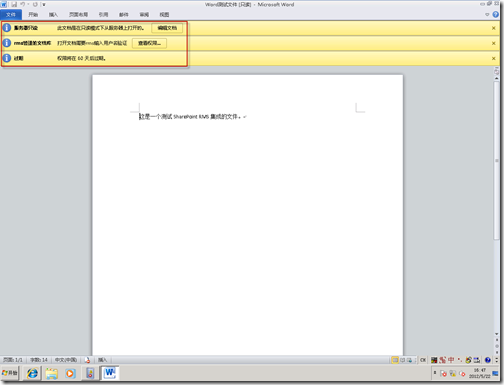This screenshot has height=385, width=504.
Task: Click the language bar help question mark
Action: point(488,360)
